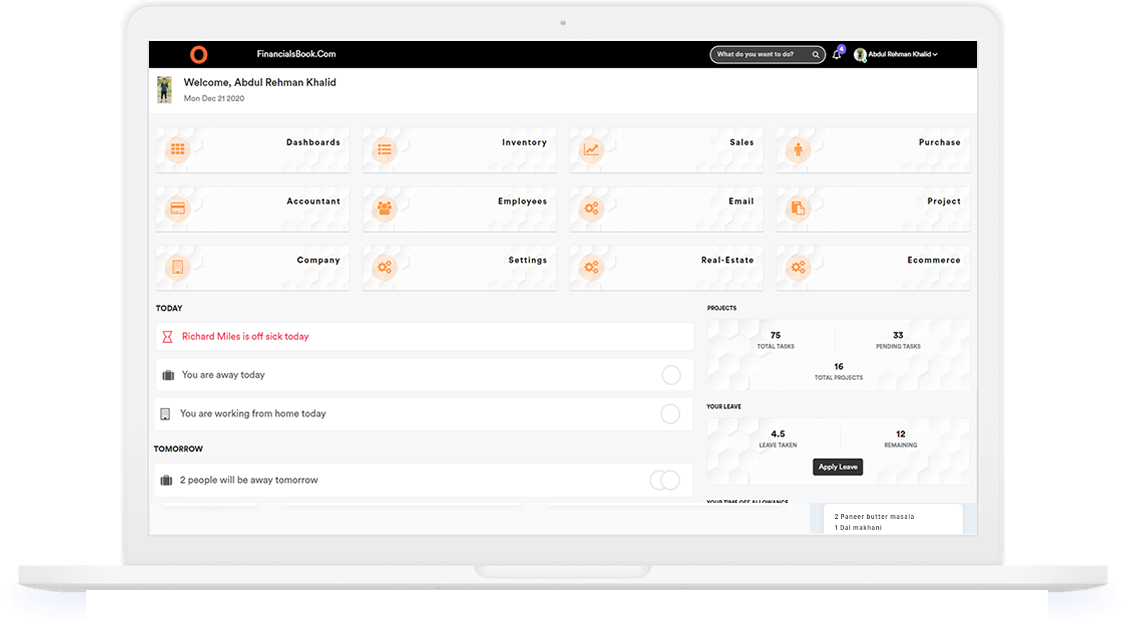Click the orange FinancialsBook logo circle
The height and width of the screenshot is (630, 1126).
199,54
